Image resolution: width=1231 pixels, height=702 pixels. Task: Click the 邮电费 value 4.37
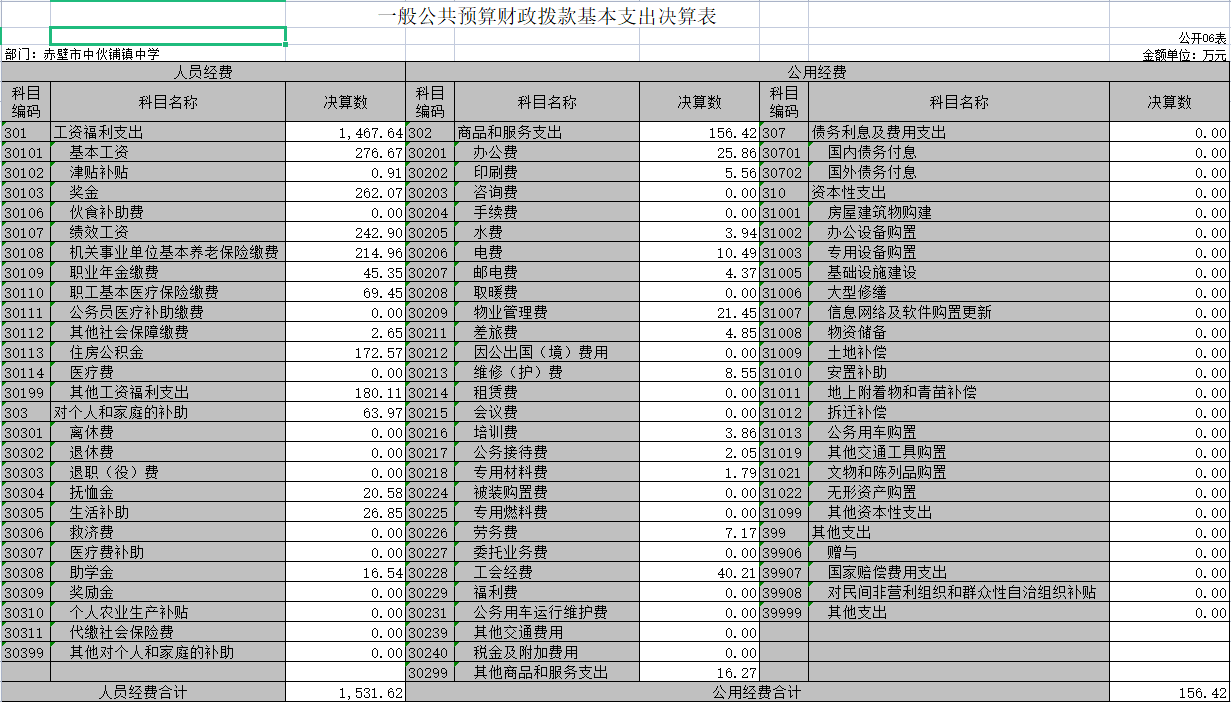tap(700, 272)
